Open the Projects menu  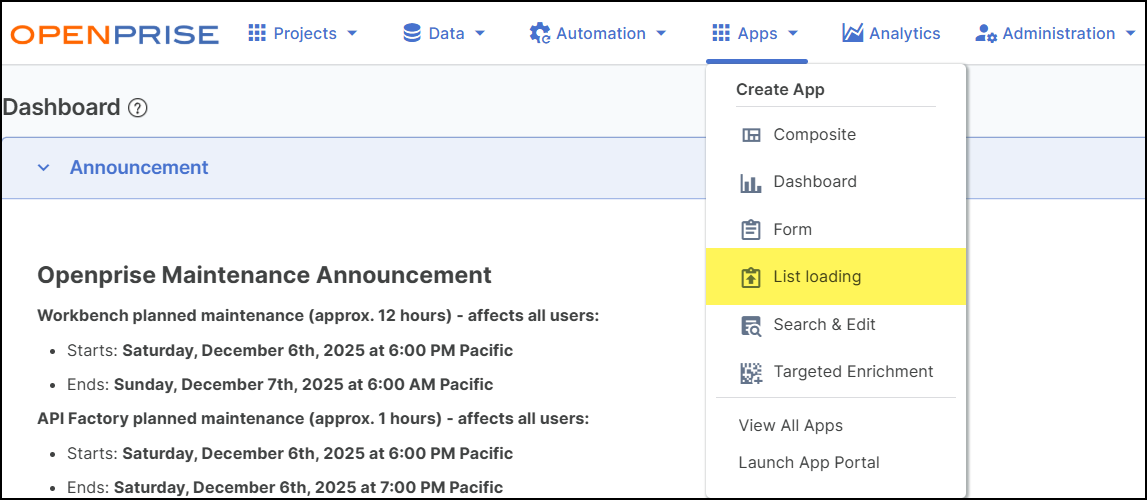[303, 34]
